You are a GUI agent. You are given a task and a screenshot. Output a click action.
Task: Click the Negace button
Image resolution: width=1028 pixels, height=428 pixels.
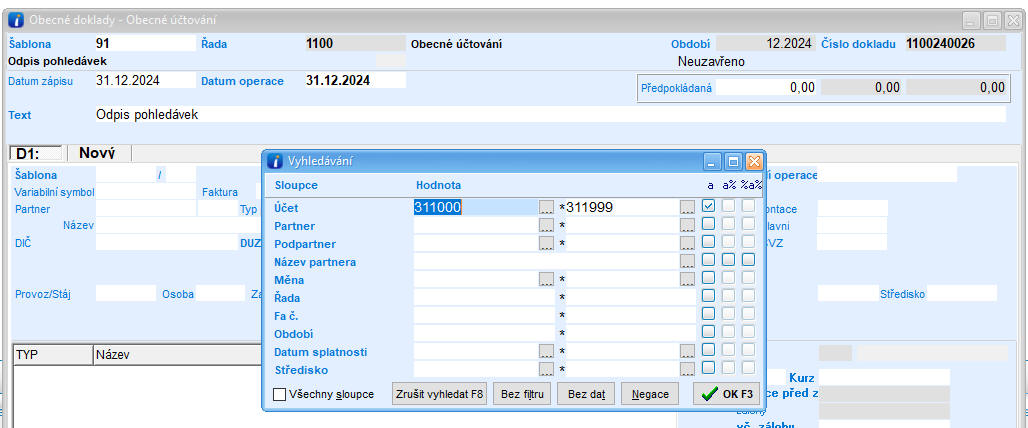click(650, 394)
